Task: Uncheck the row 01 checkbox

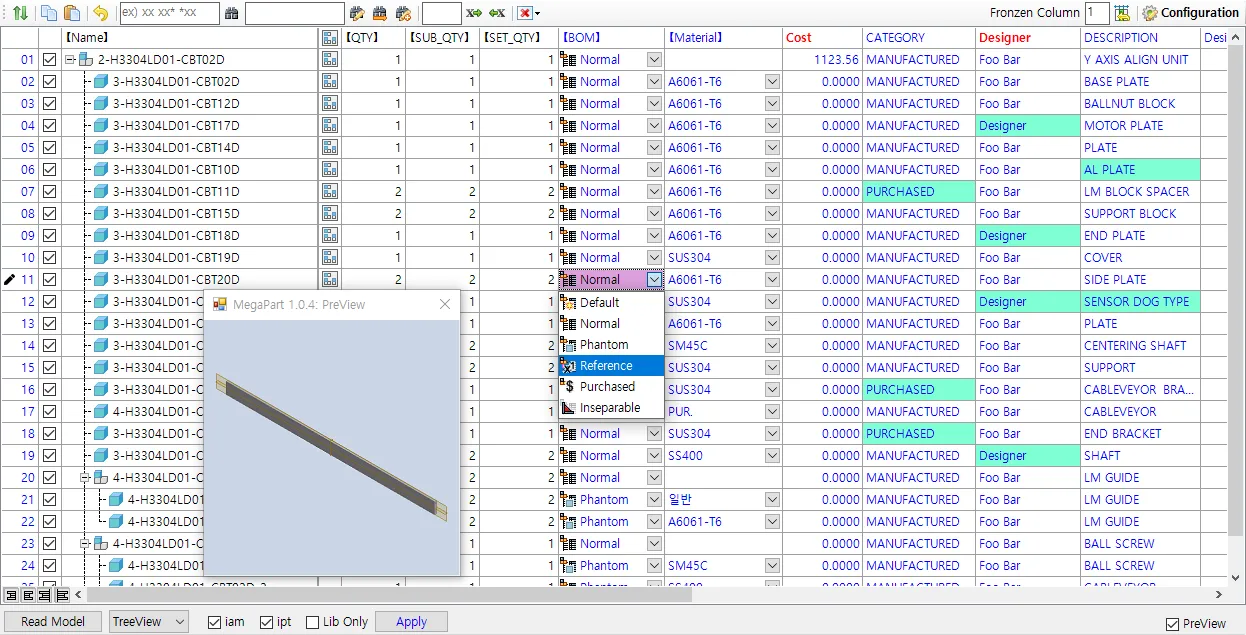Action: coord(49,59)
